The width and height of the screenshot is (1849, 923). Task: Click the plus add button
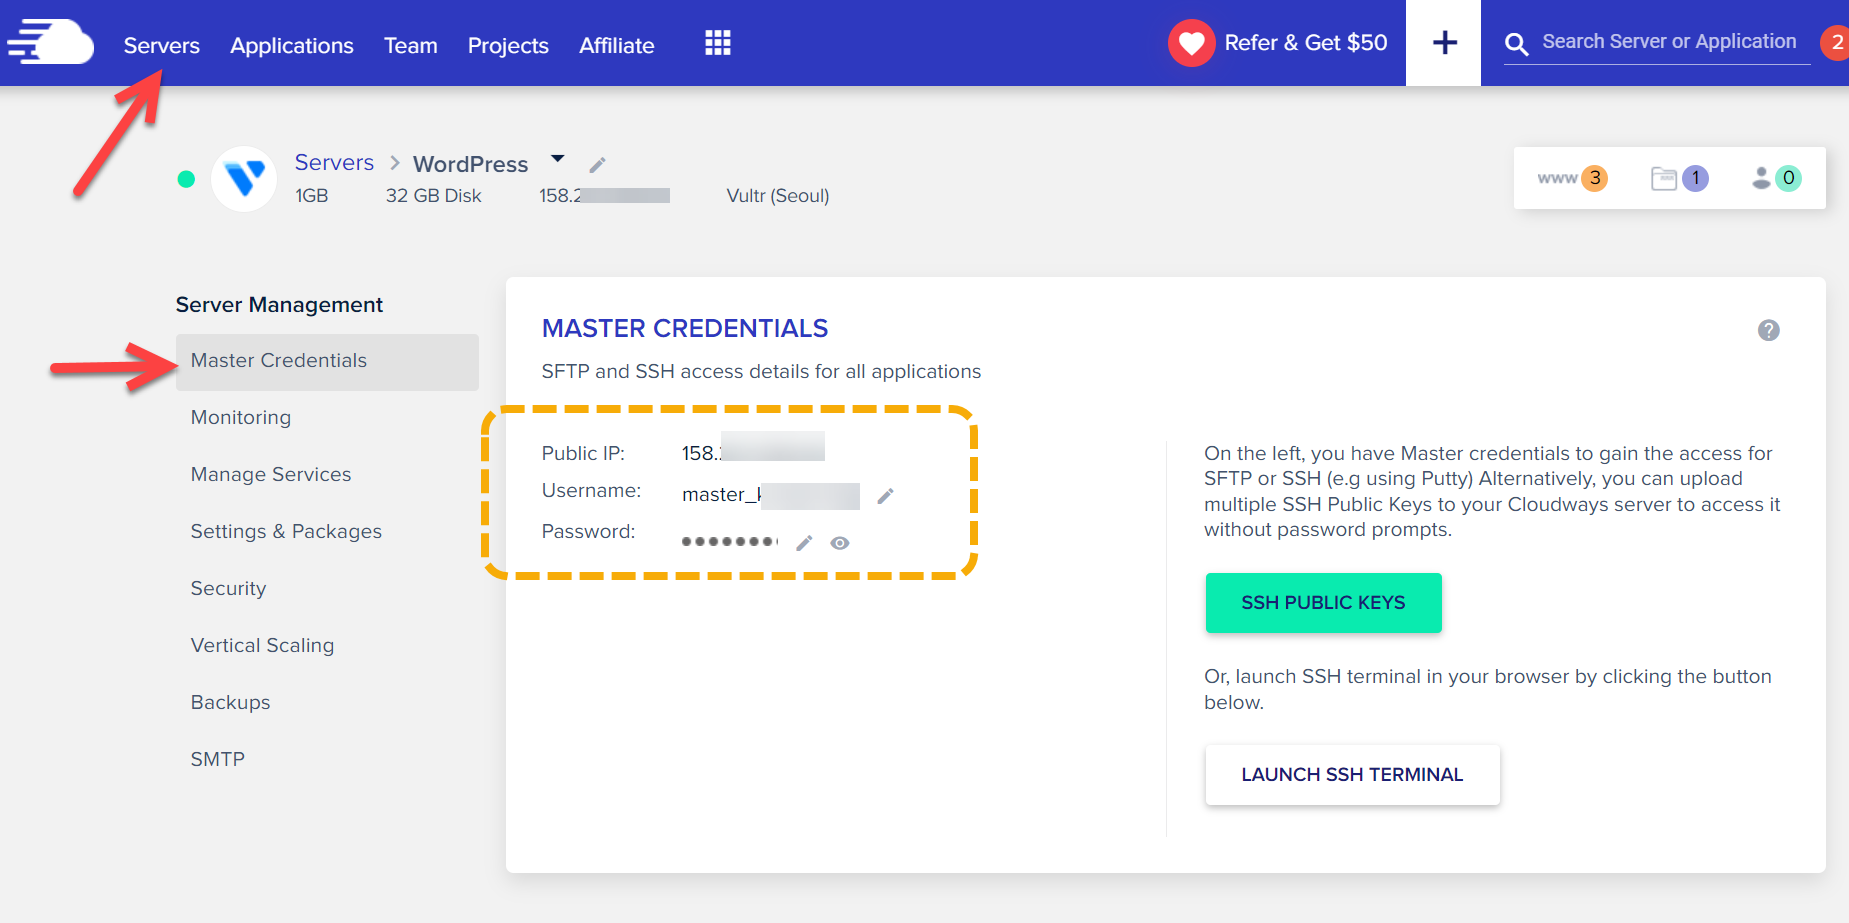1444,43
